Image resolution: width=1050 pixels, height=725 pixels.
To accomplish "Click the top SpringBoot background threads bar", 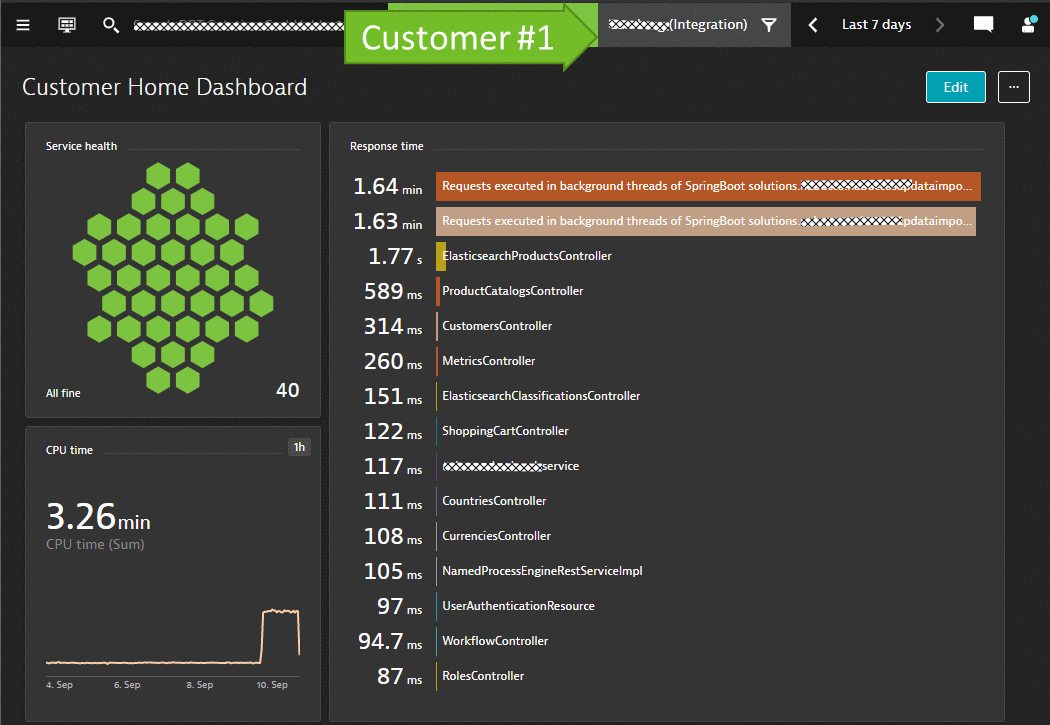I will coord(708,186).
